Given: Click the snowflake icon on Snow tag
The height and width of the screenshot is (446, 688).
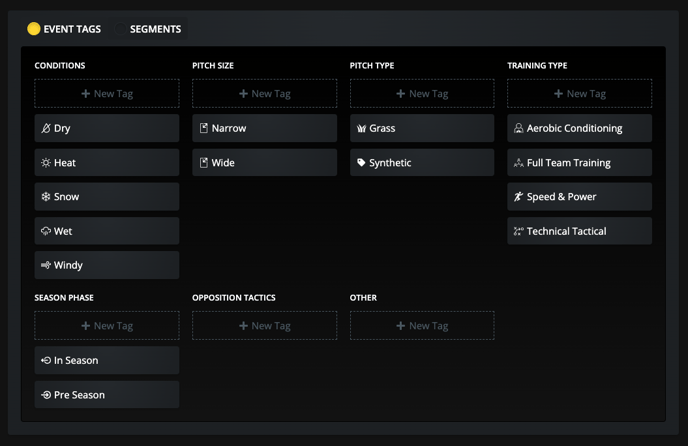Looking at the screenshot, I should tap(46, 197).
